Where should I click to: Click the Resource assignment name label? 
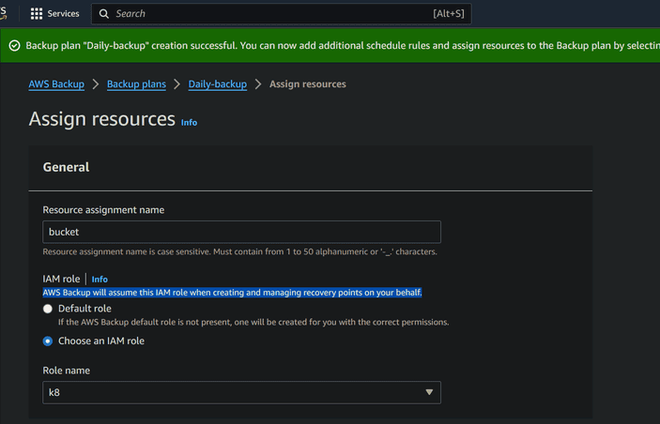[x=104, y=210]
